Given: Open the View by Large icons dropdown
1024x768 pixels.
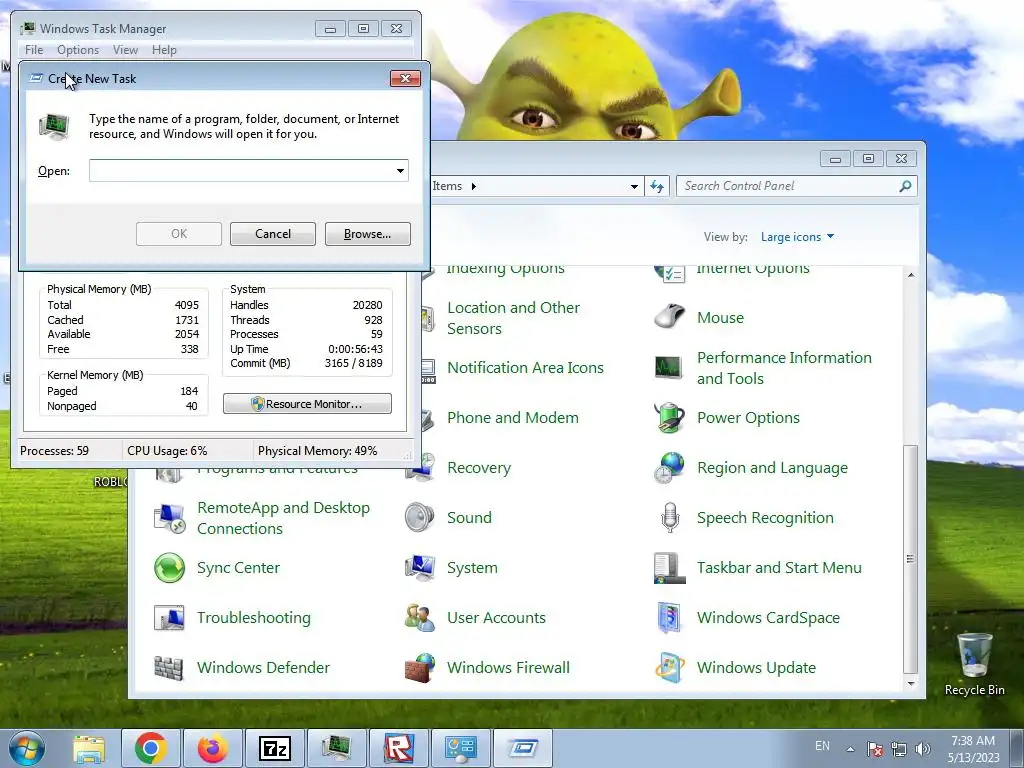Looking at the screenshot, I should pos(797,237).
